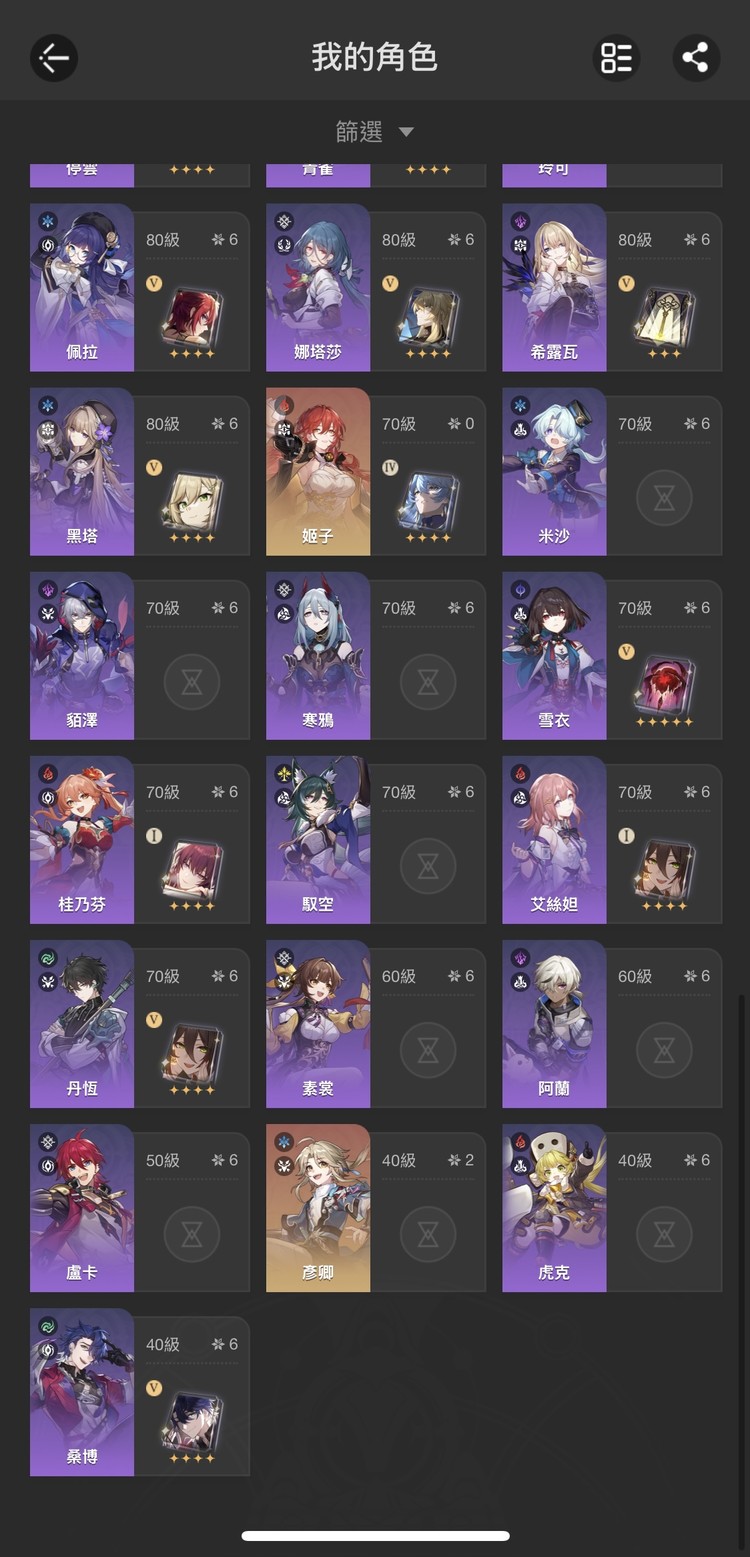This screenshot has height=1557, width=750.
Task: Tap empty light cone slot for 寒鴉
Action: point(428,681)
